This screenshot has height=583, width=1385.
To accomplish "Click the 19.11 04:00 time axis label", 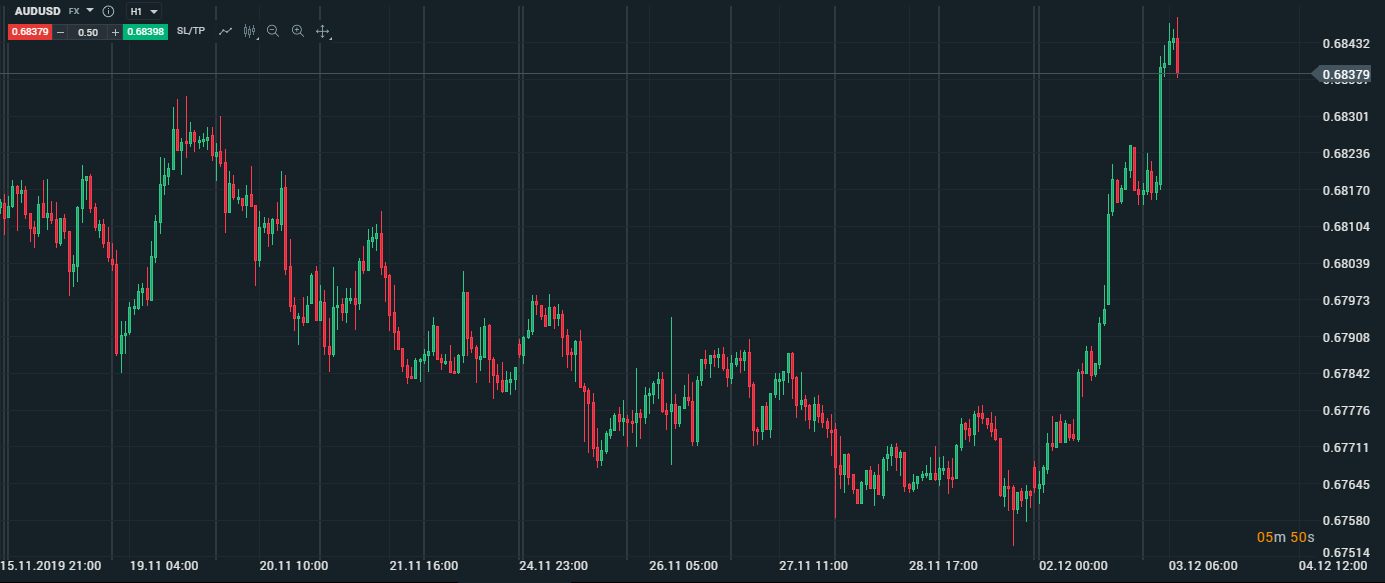I will tap(164, 566).
